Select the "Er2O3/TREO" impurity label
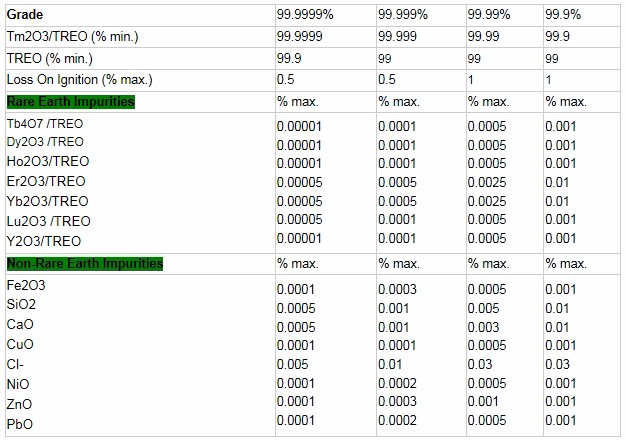Screen dimensions: 627x441 [x=46, y=181]
